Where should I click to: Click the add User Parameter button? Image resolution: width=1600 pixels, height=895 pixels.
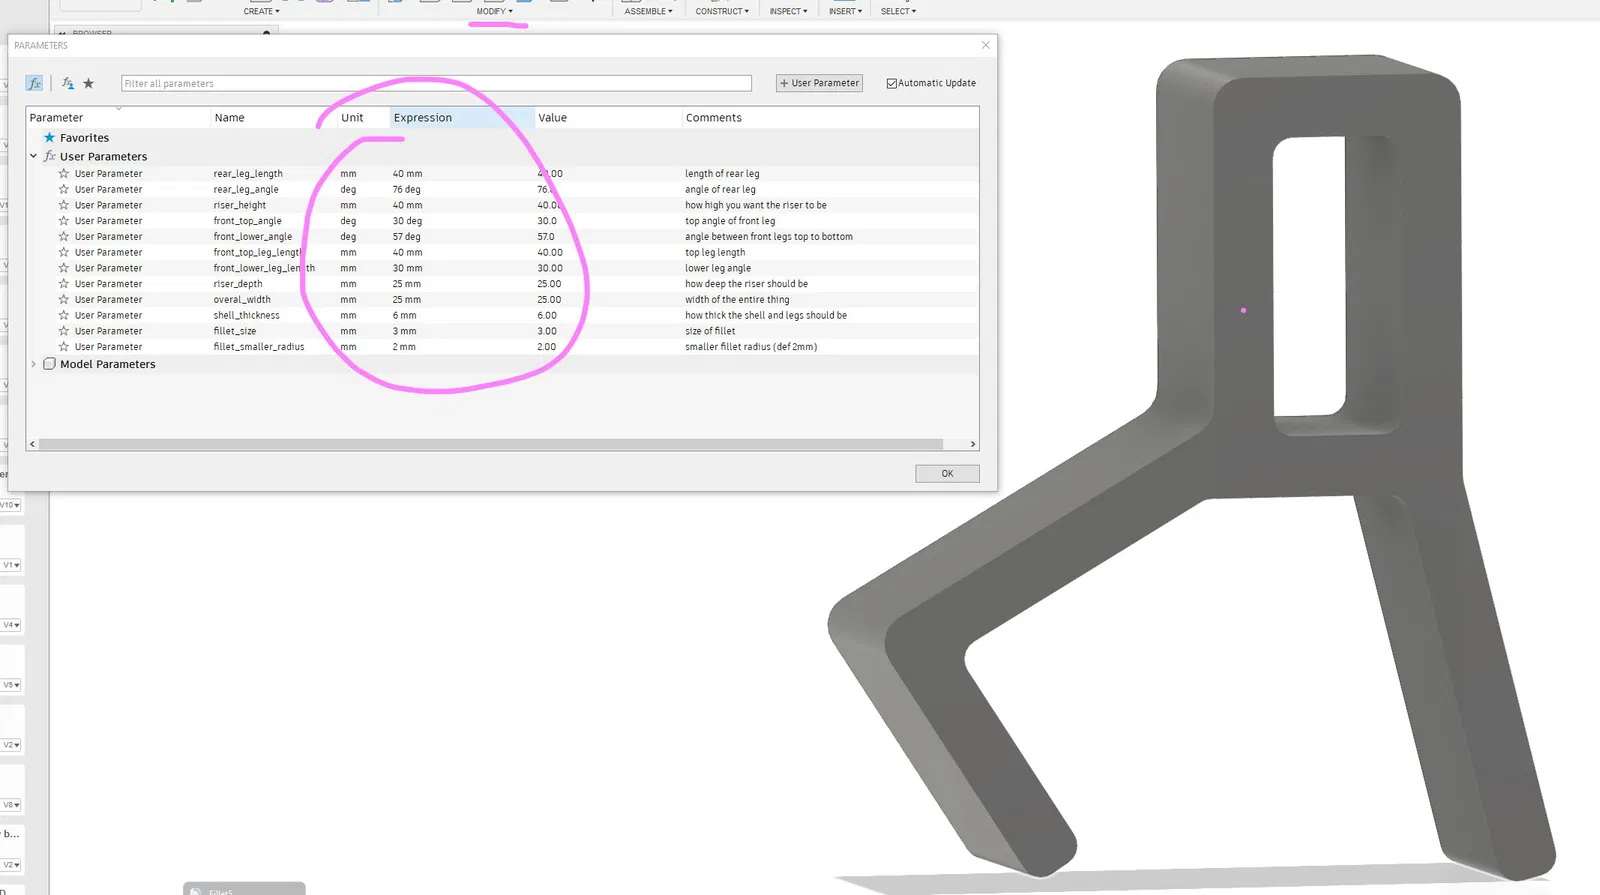pos(819,83)
